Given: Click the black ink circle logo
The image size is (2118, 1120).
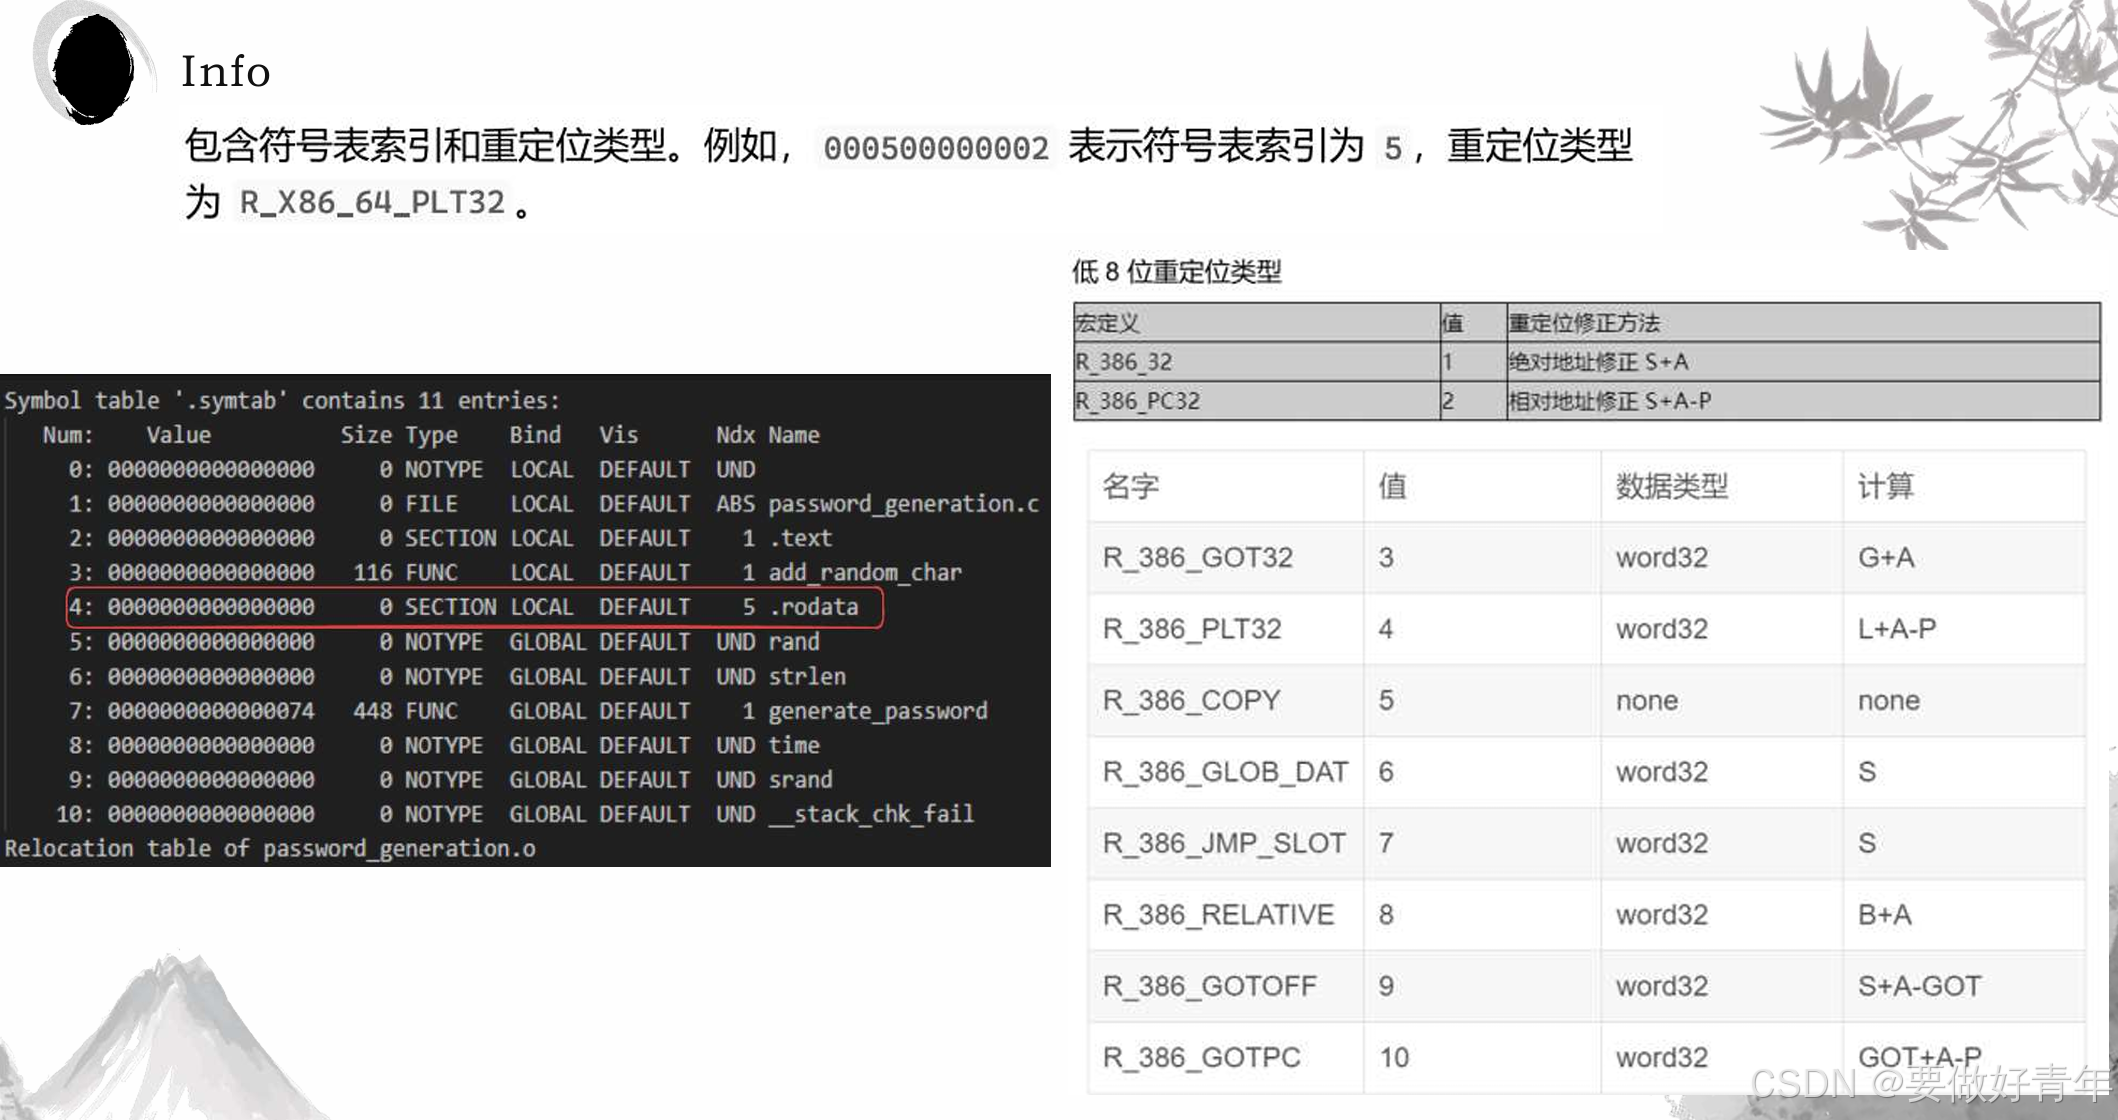Looking at the screenshot, I should pos(93,68).
